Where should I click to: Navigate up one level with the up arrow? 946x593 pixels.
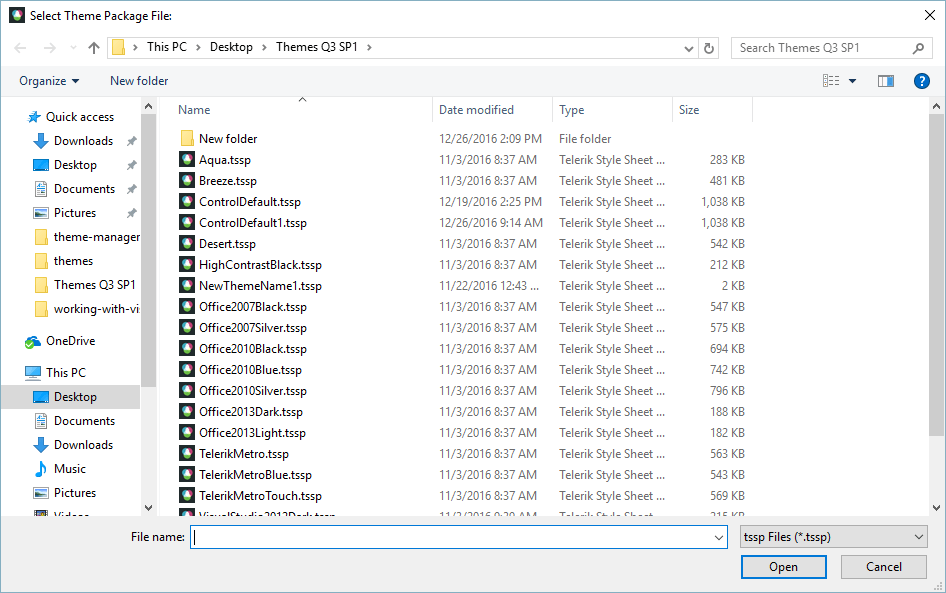(x=93, y=47)
